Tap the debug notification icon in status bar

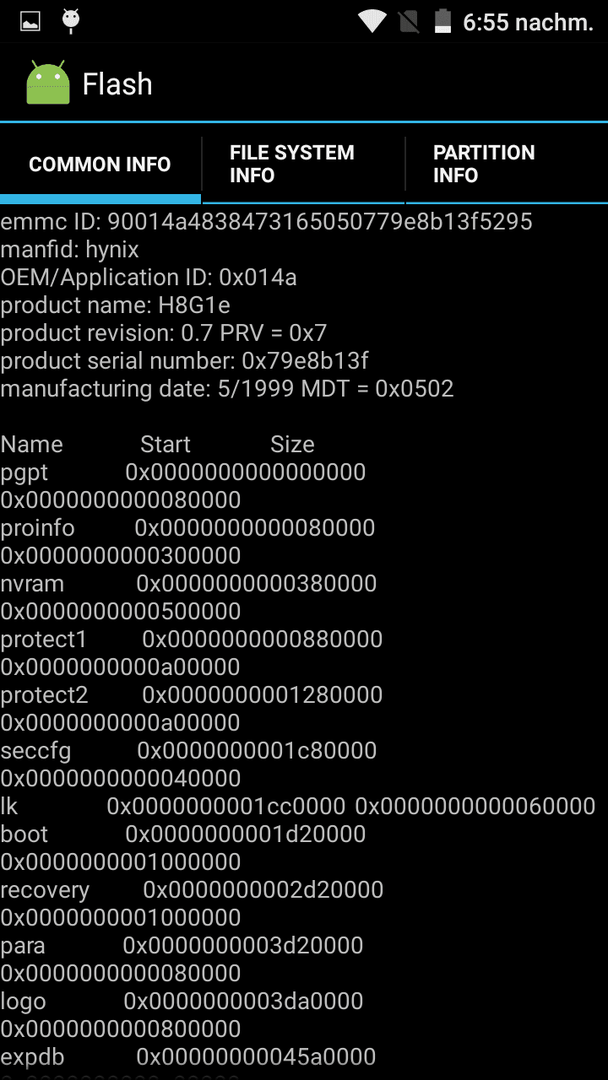pyautogui.click(x=70, y=21)
